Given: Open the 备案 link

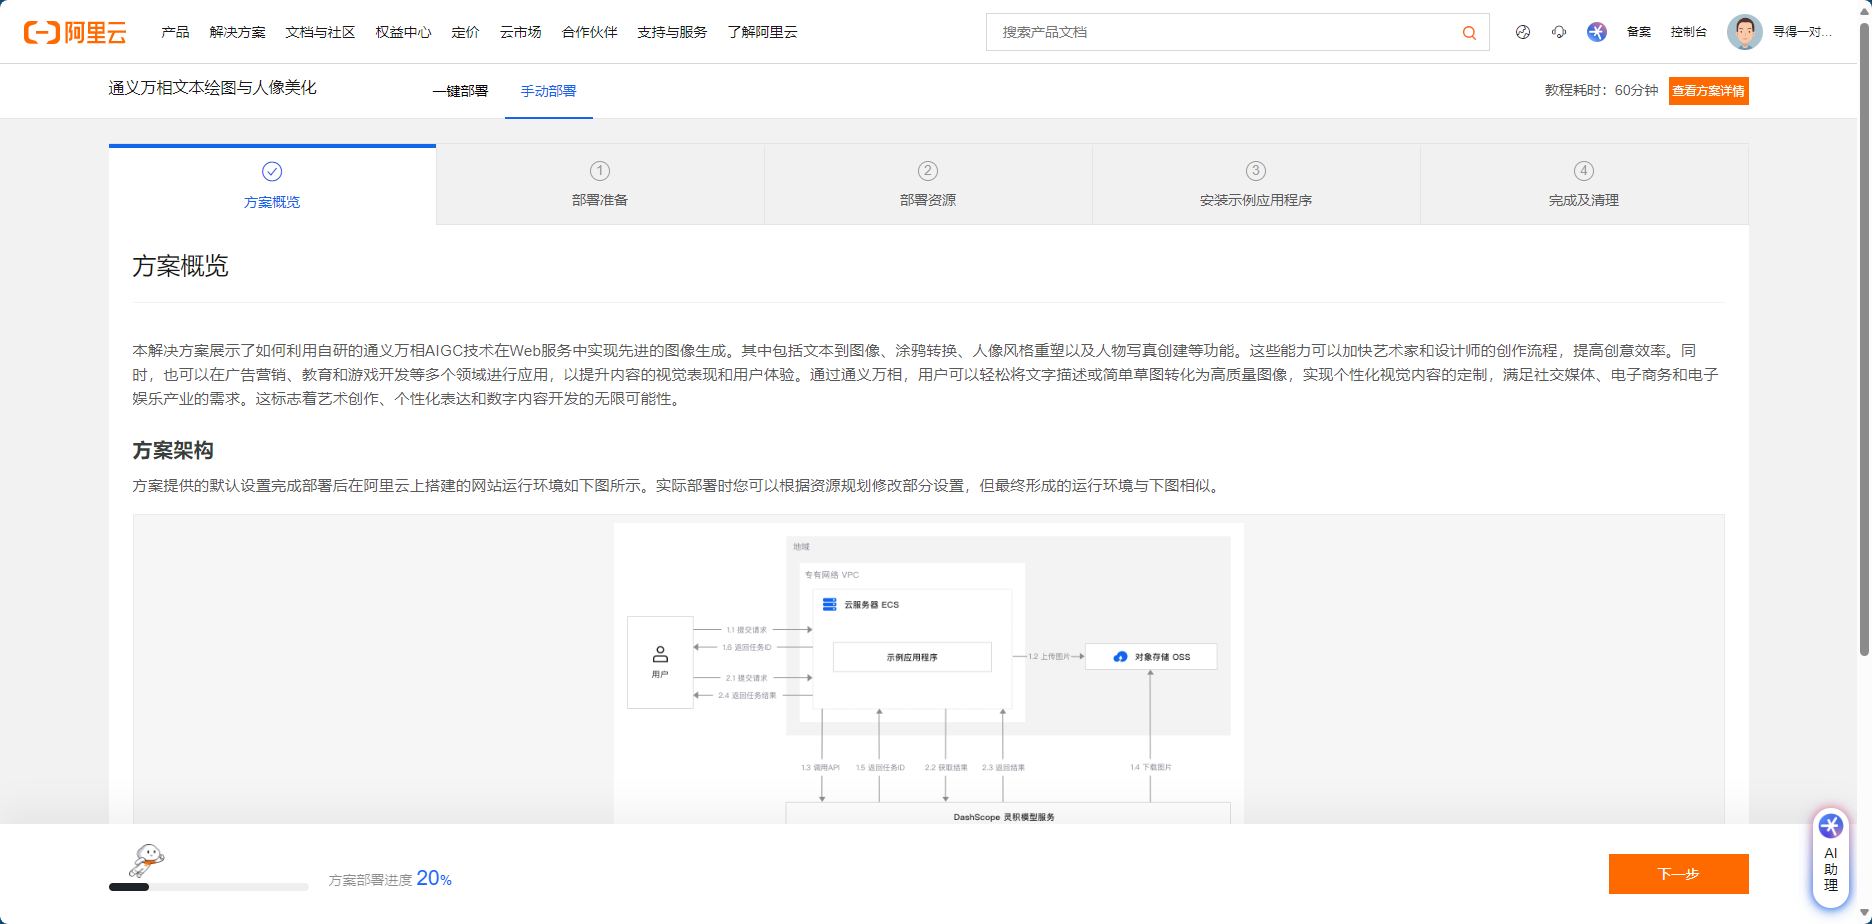Looking at the screenshot, I should (x=1639, y=32).
